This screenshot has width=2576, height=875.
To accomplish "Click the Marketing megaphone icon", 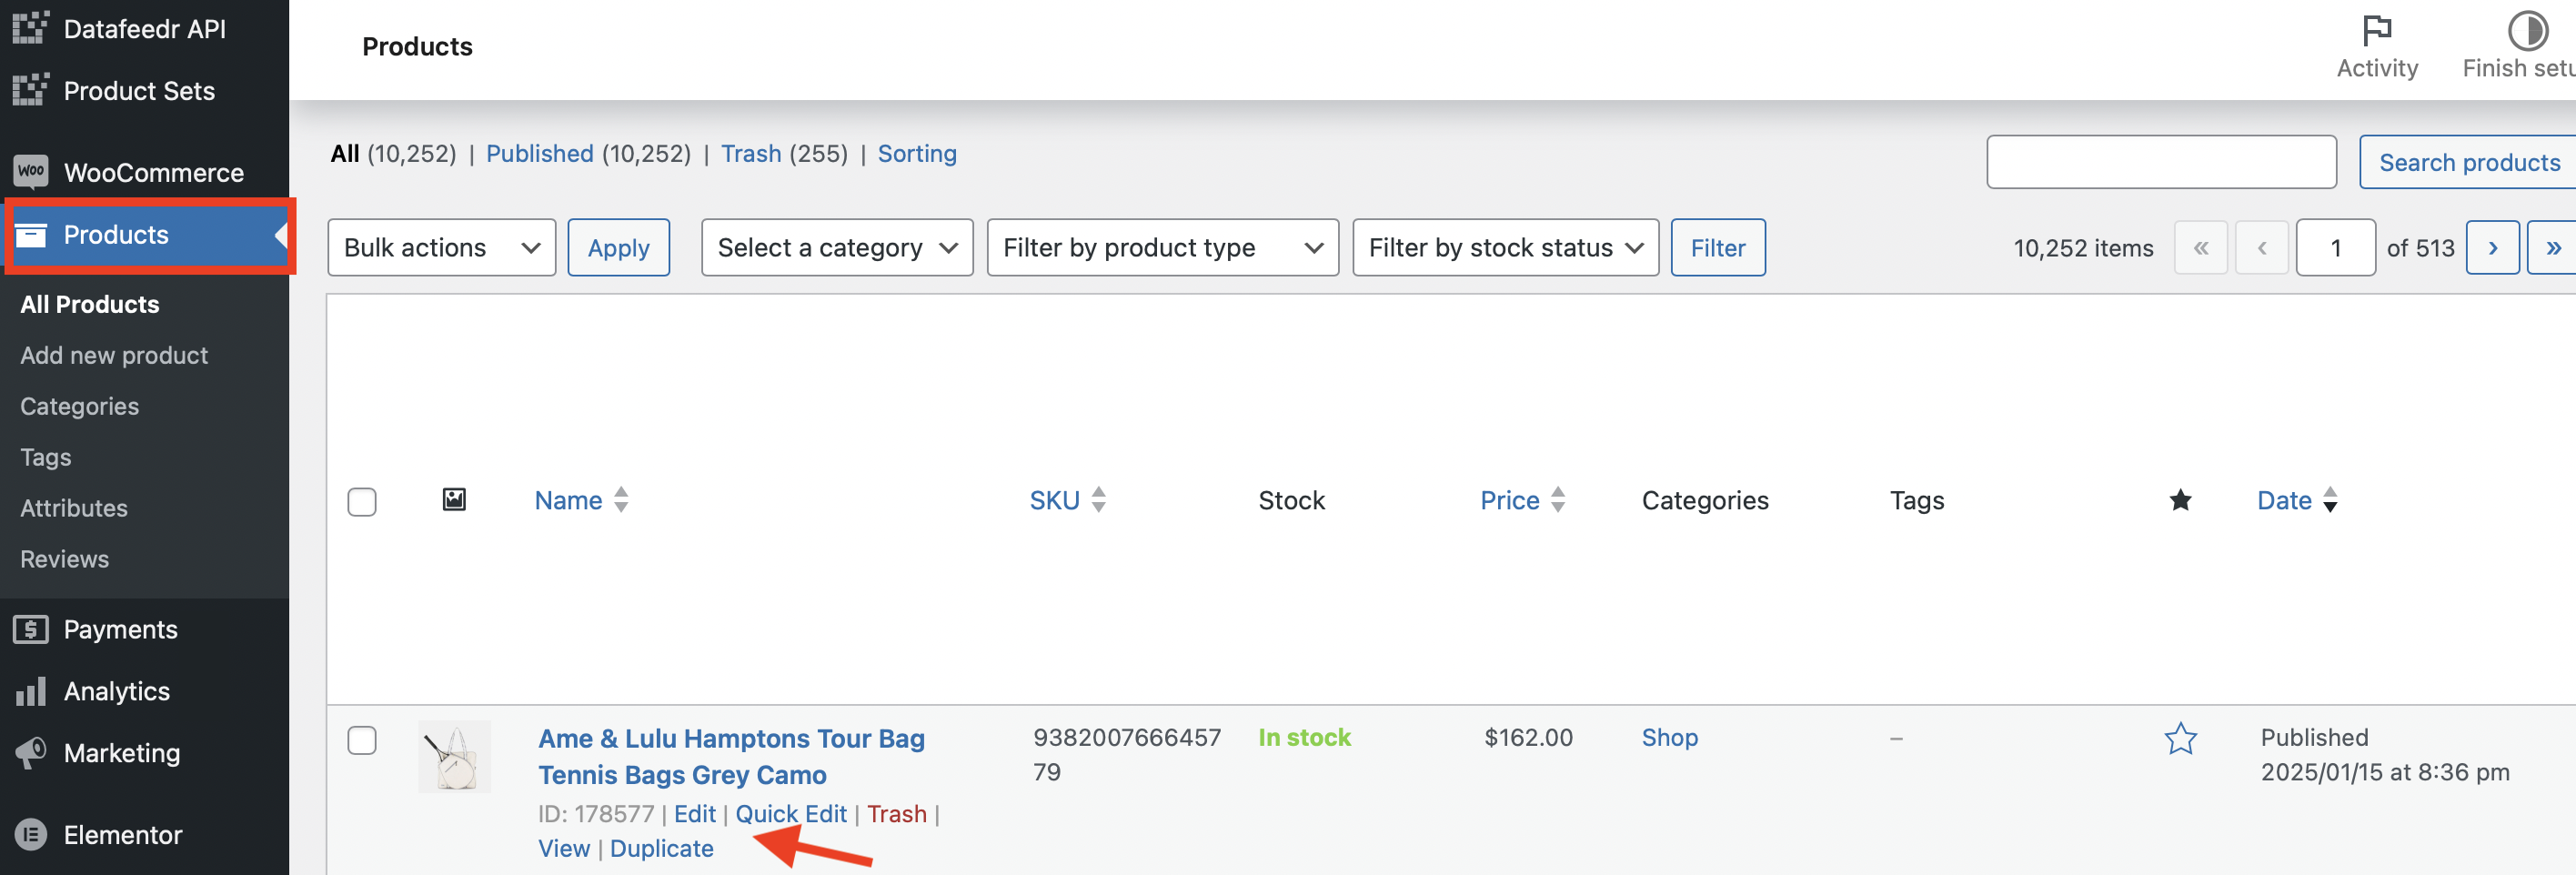I will tap(31, 753).
